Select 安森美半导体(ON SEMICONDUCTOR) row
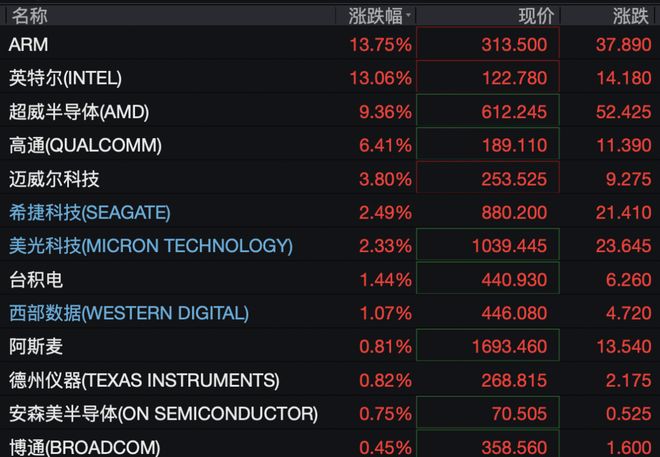660x457 pixels. (330, 414)
